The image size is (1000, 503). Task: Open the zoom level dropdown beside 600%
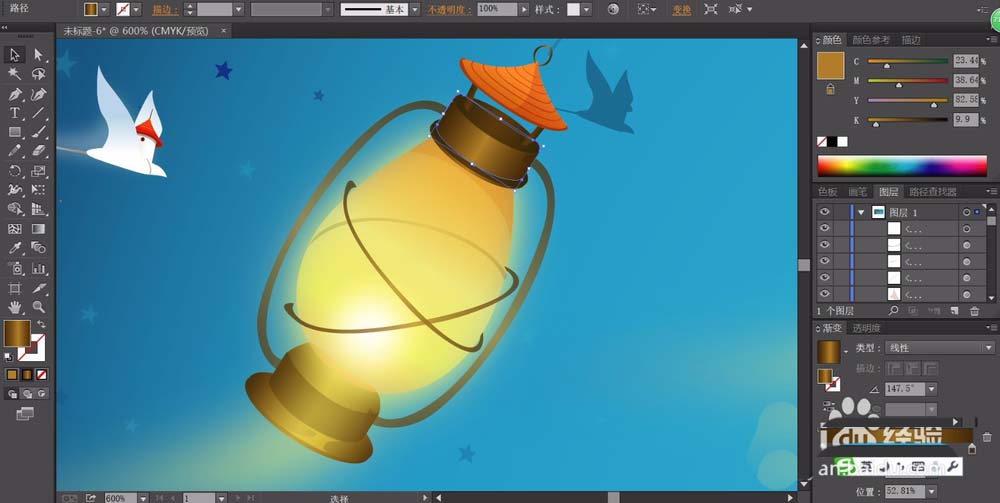click(x=143, y=498)
